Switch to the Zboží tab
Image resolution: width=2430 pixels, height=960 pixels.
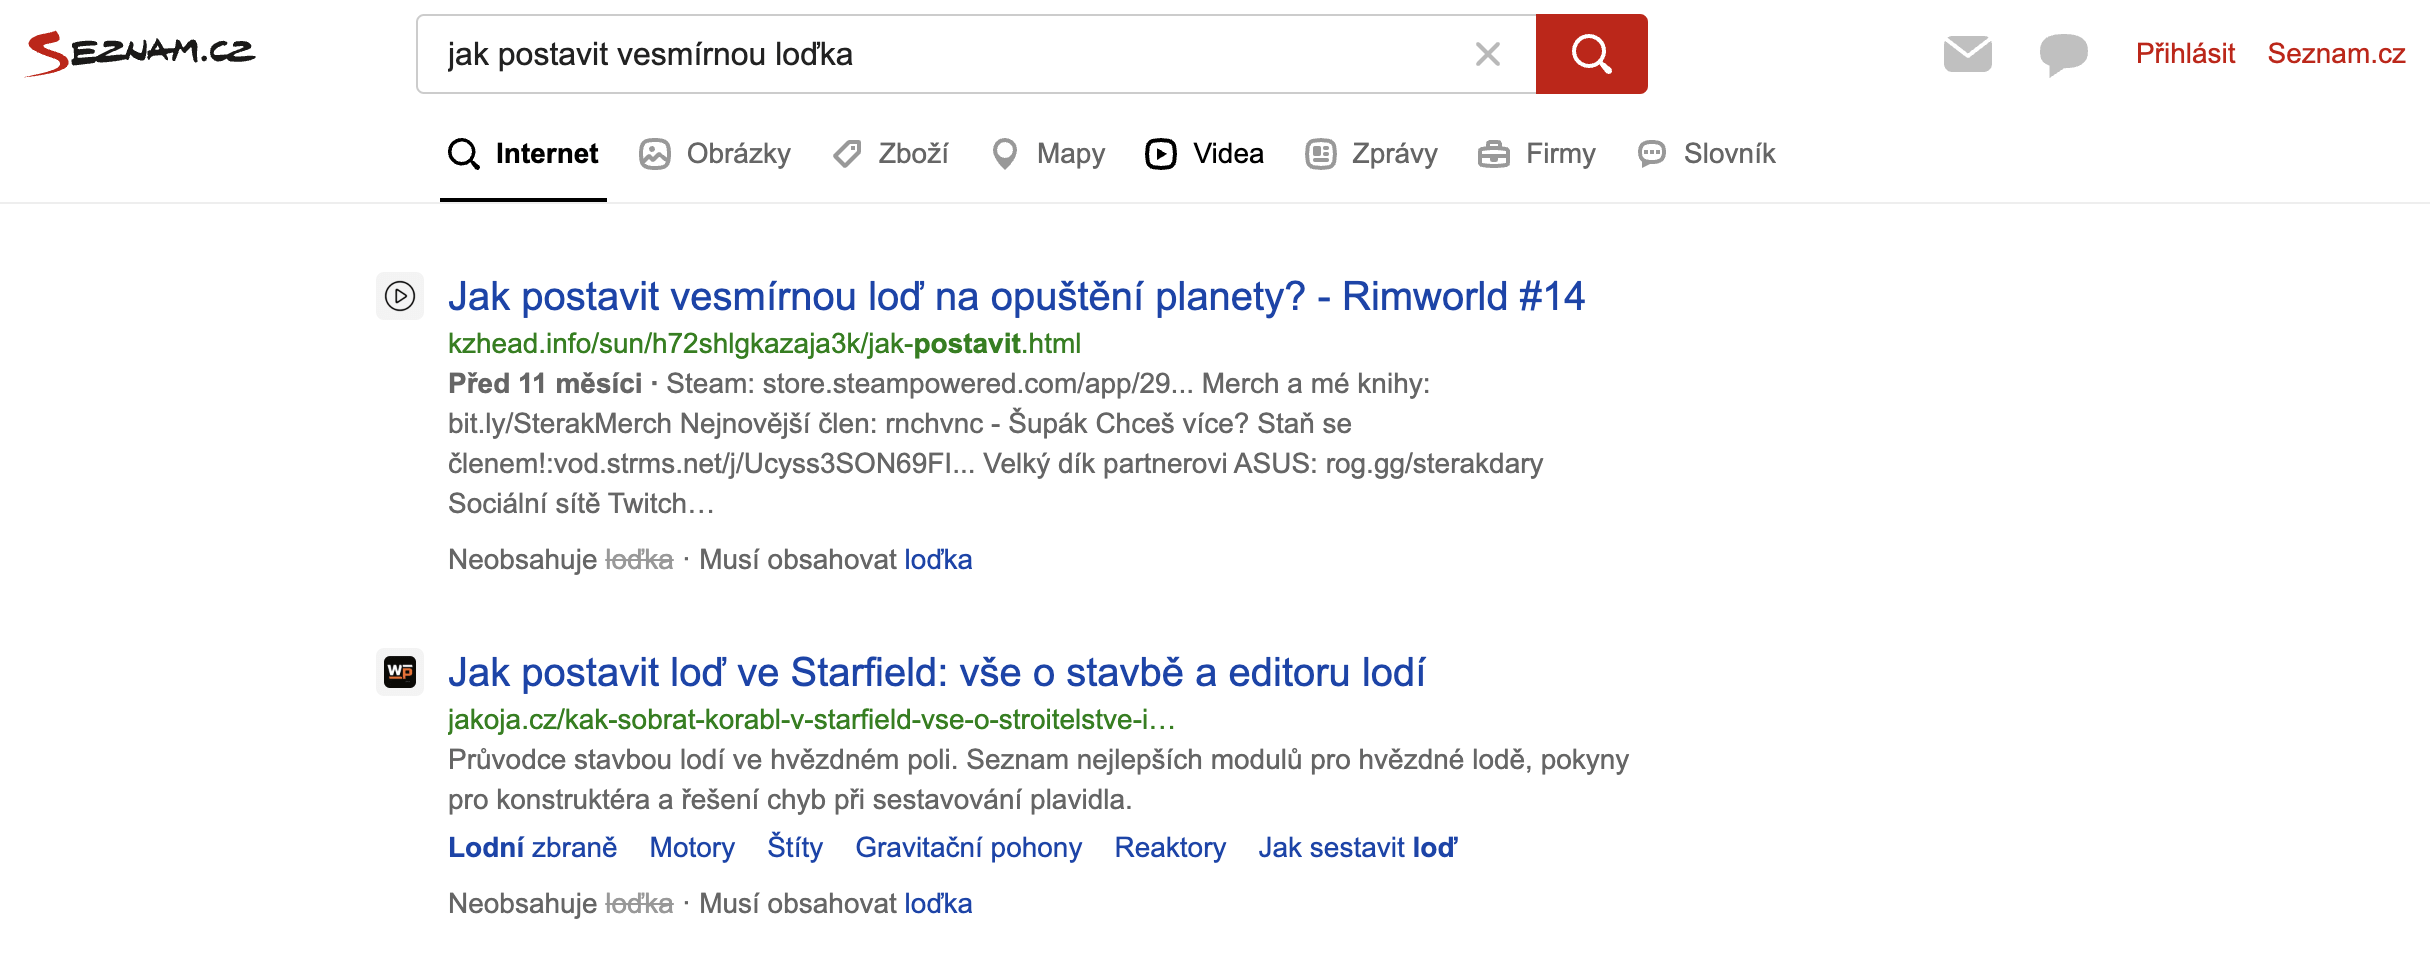click(x=890, y=154)
